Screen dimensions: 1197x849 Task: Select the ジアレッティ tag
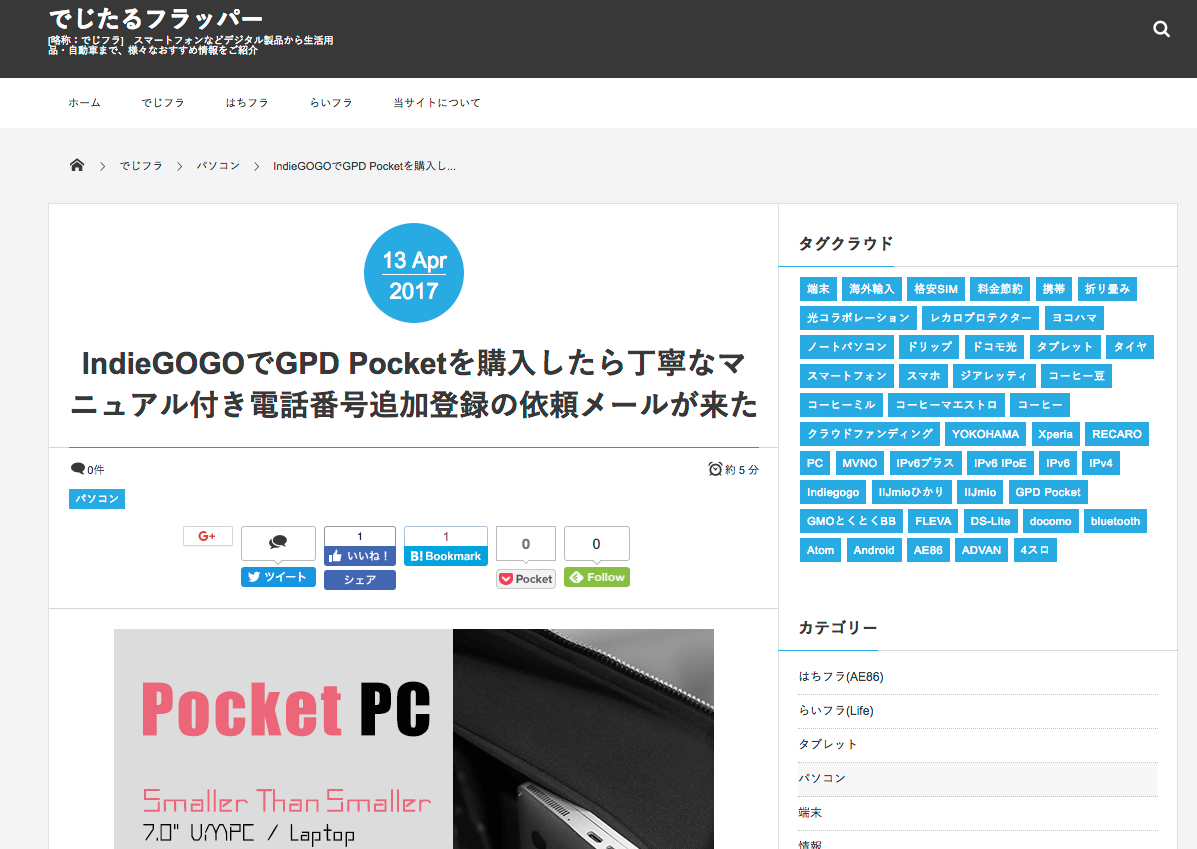pos(994,376)
